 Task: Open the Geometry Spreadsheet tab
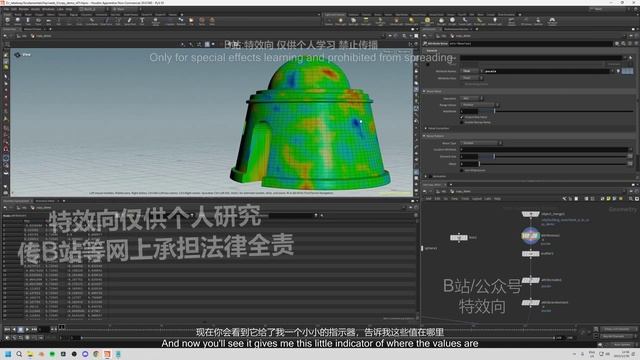pyautogui.click(x=16, y=201)
